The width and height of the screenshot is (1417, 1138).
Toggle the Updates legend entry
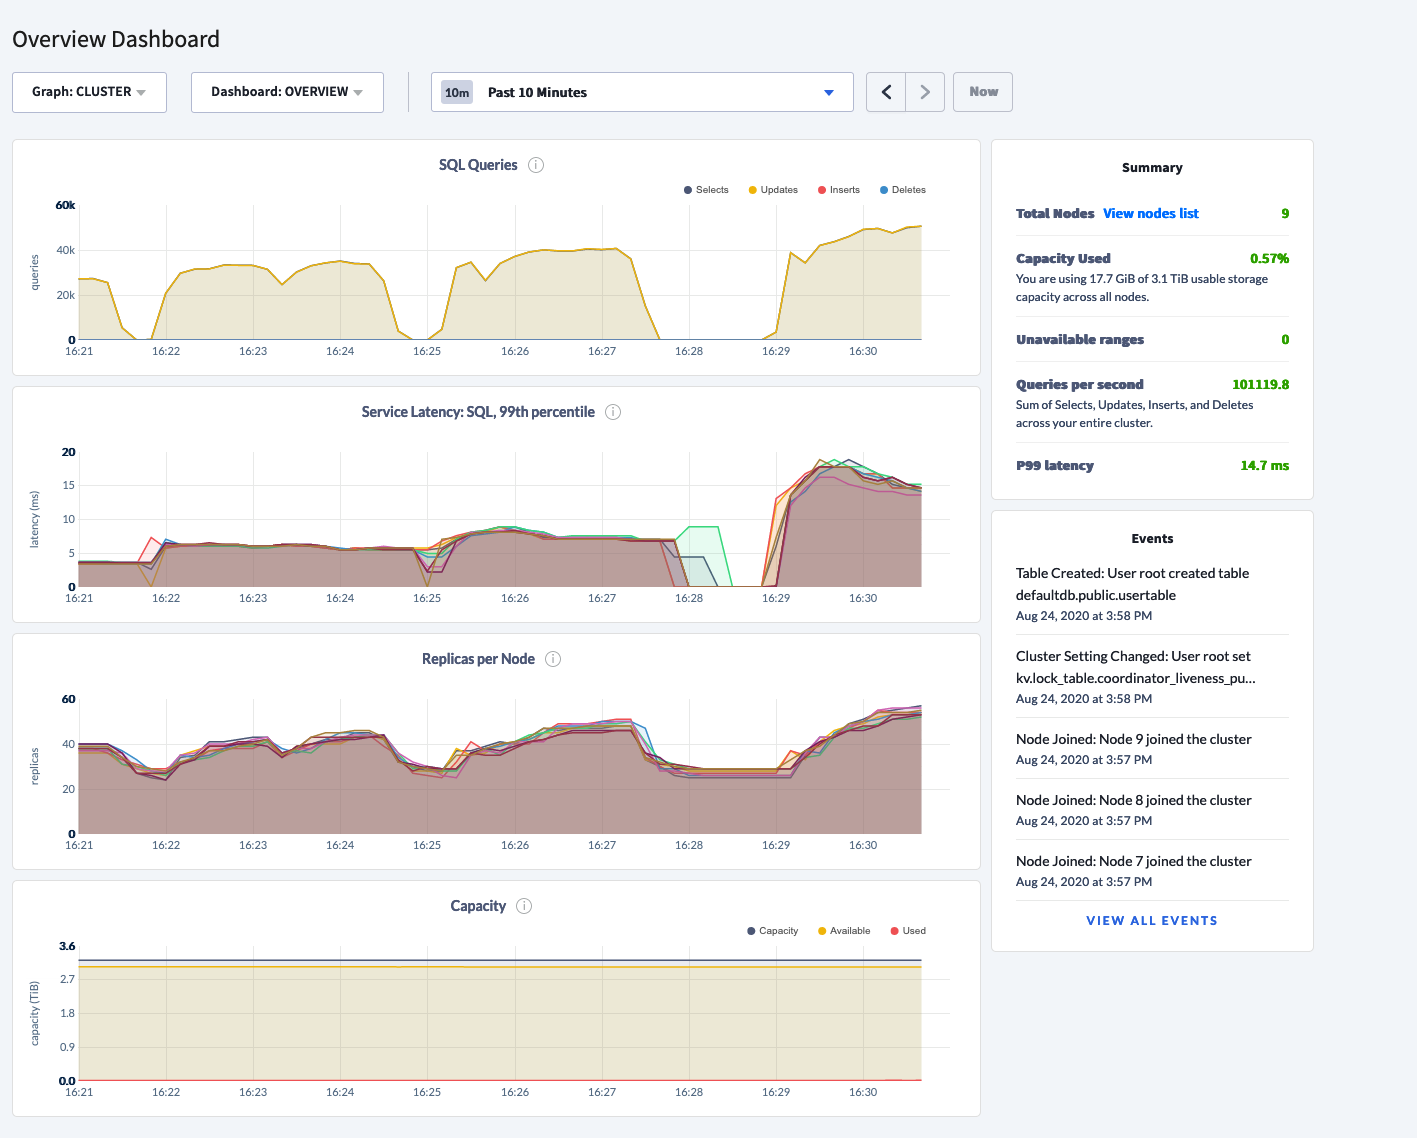[x=773, y=190]
